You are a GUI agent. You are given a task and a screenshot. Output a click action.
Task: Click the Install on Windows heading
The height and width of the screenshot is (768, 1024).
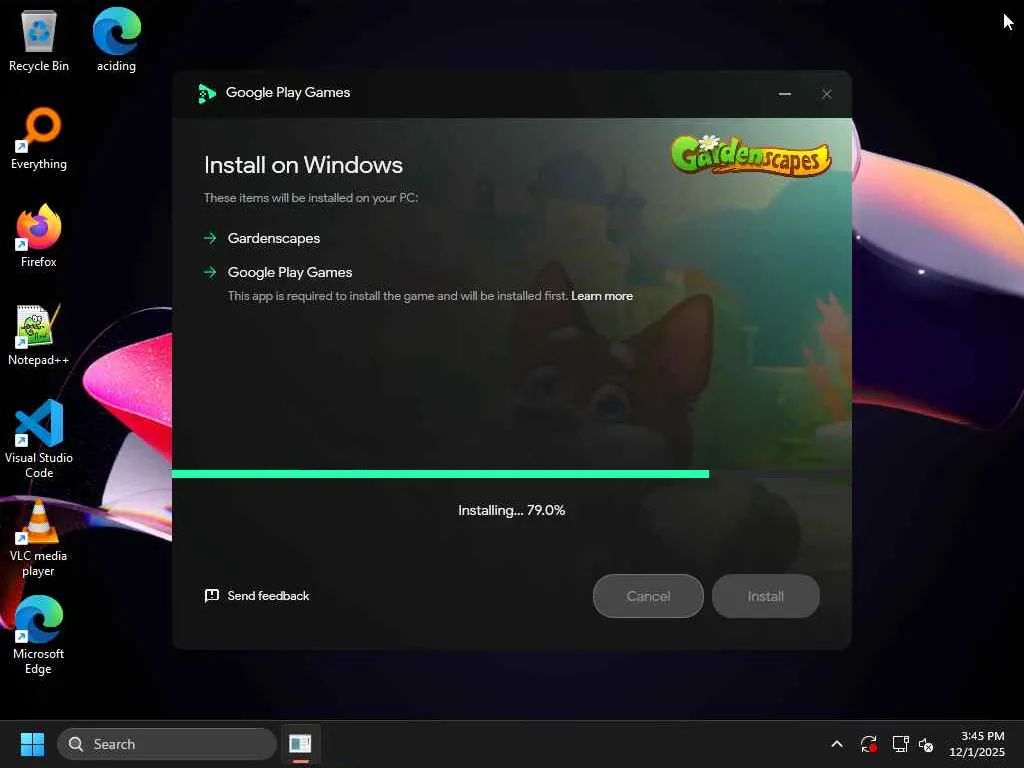303,165
